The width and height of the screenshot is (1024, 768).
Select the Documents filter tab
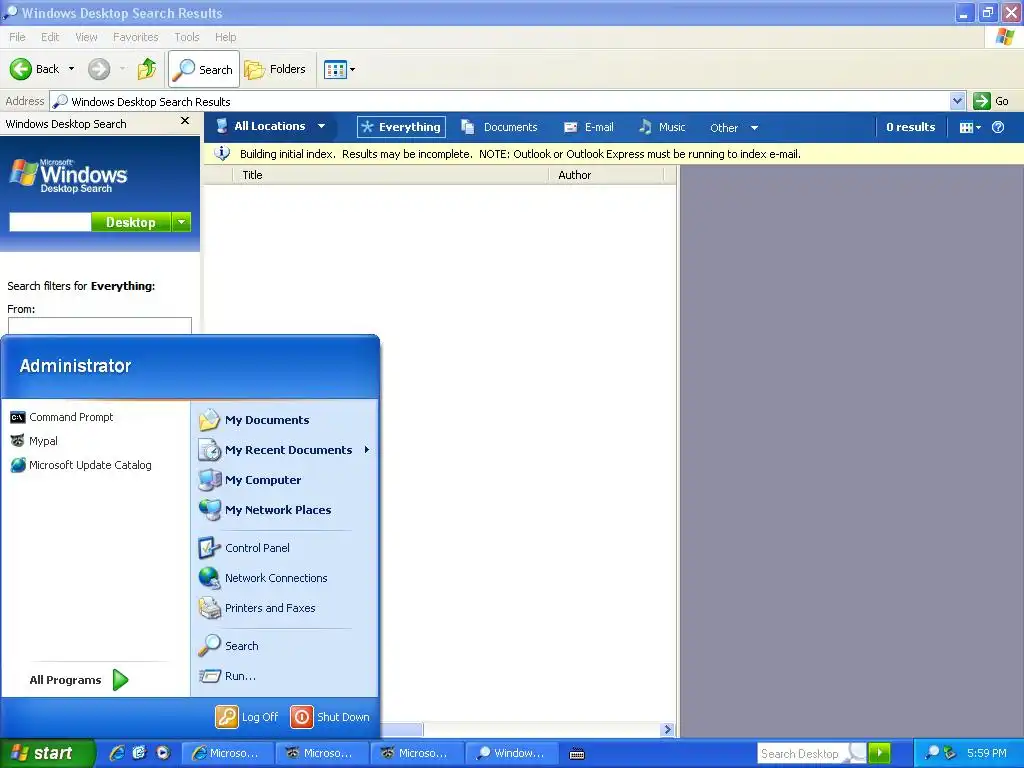tap(499, 127)
